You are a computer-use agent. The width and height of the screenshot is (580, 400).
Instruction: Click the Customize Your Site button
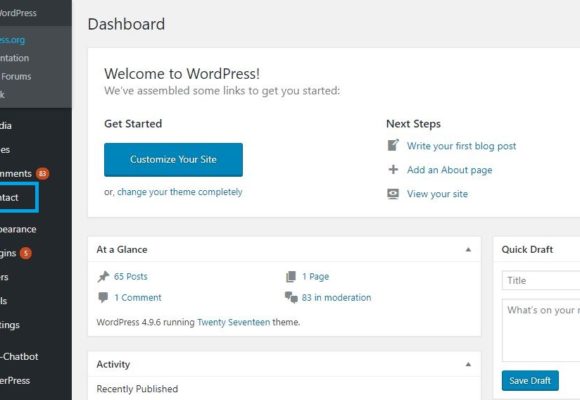pos(173,159)
